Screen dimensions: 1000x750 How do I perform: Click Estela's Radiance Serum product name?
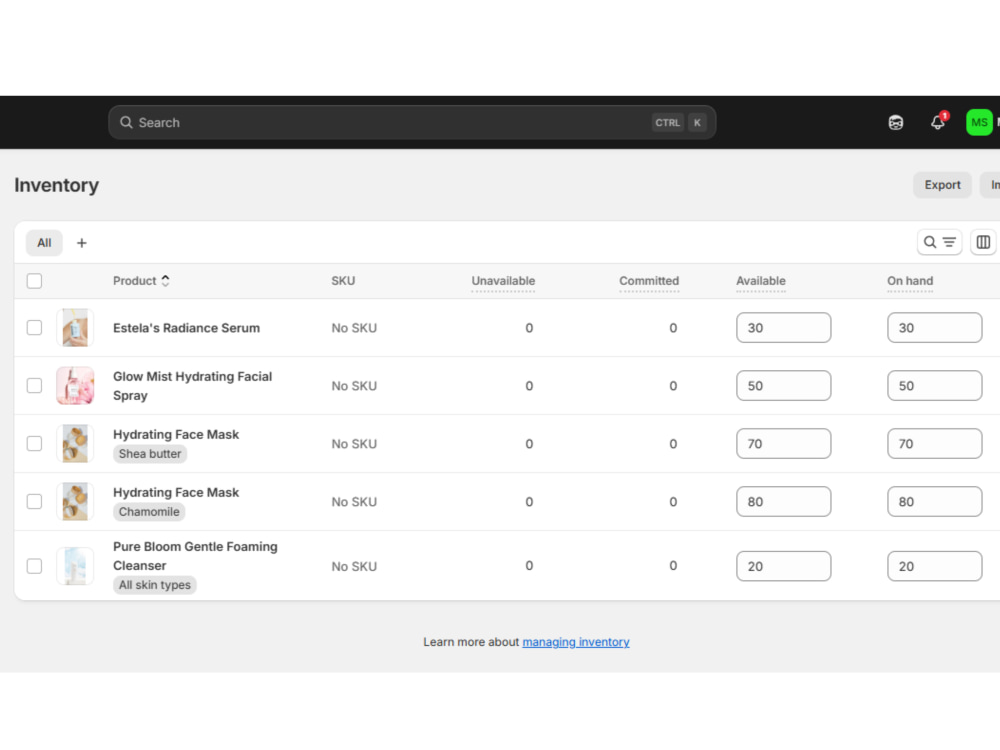(186, 328)
